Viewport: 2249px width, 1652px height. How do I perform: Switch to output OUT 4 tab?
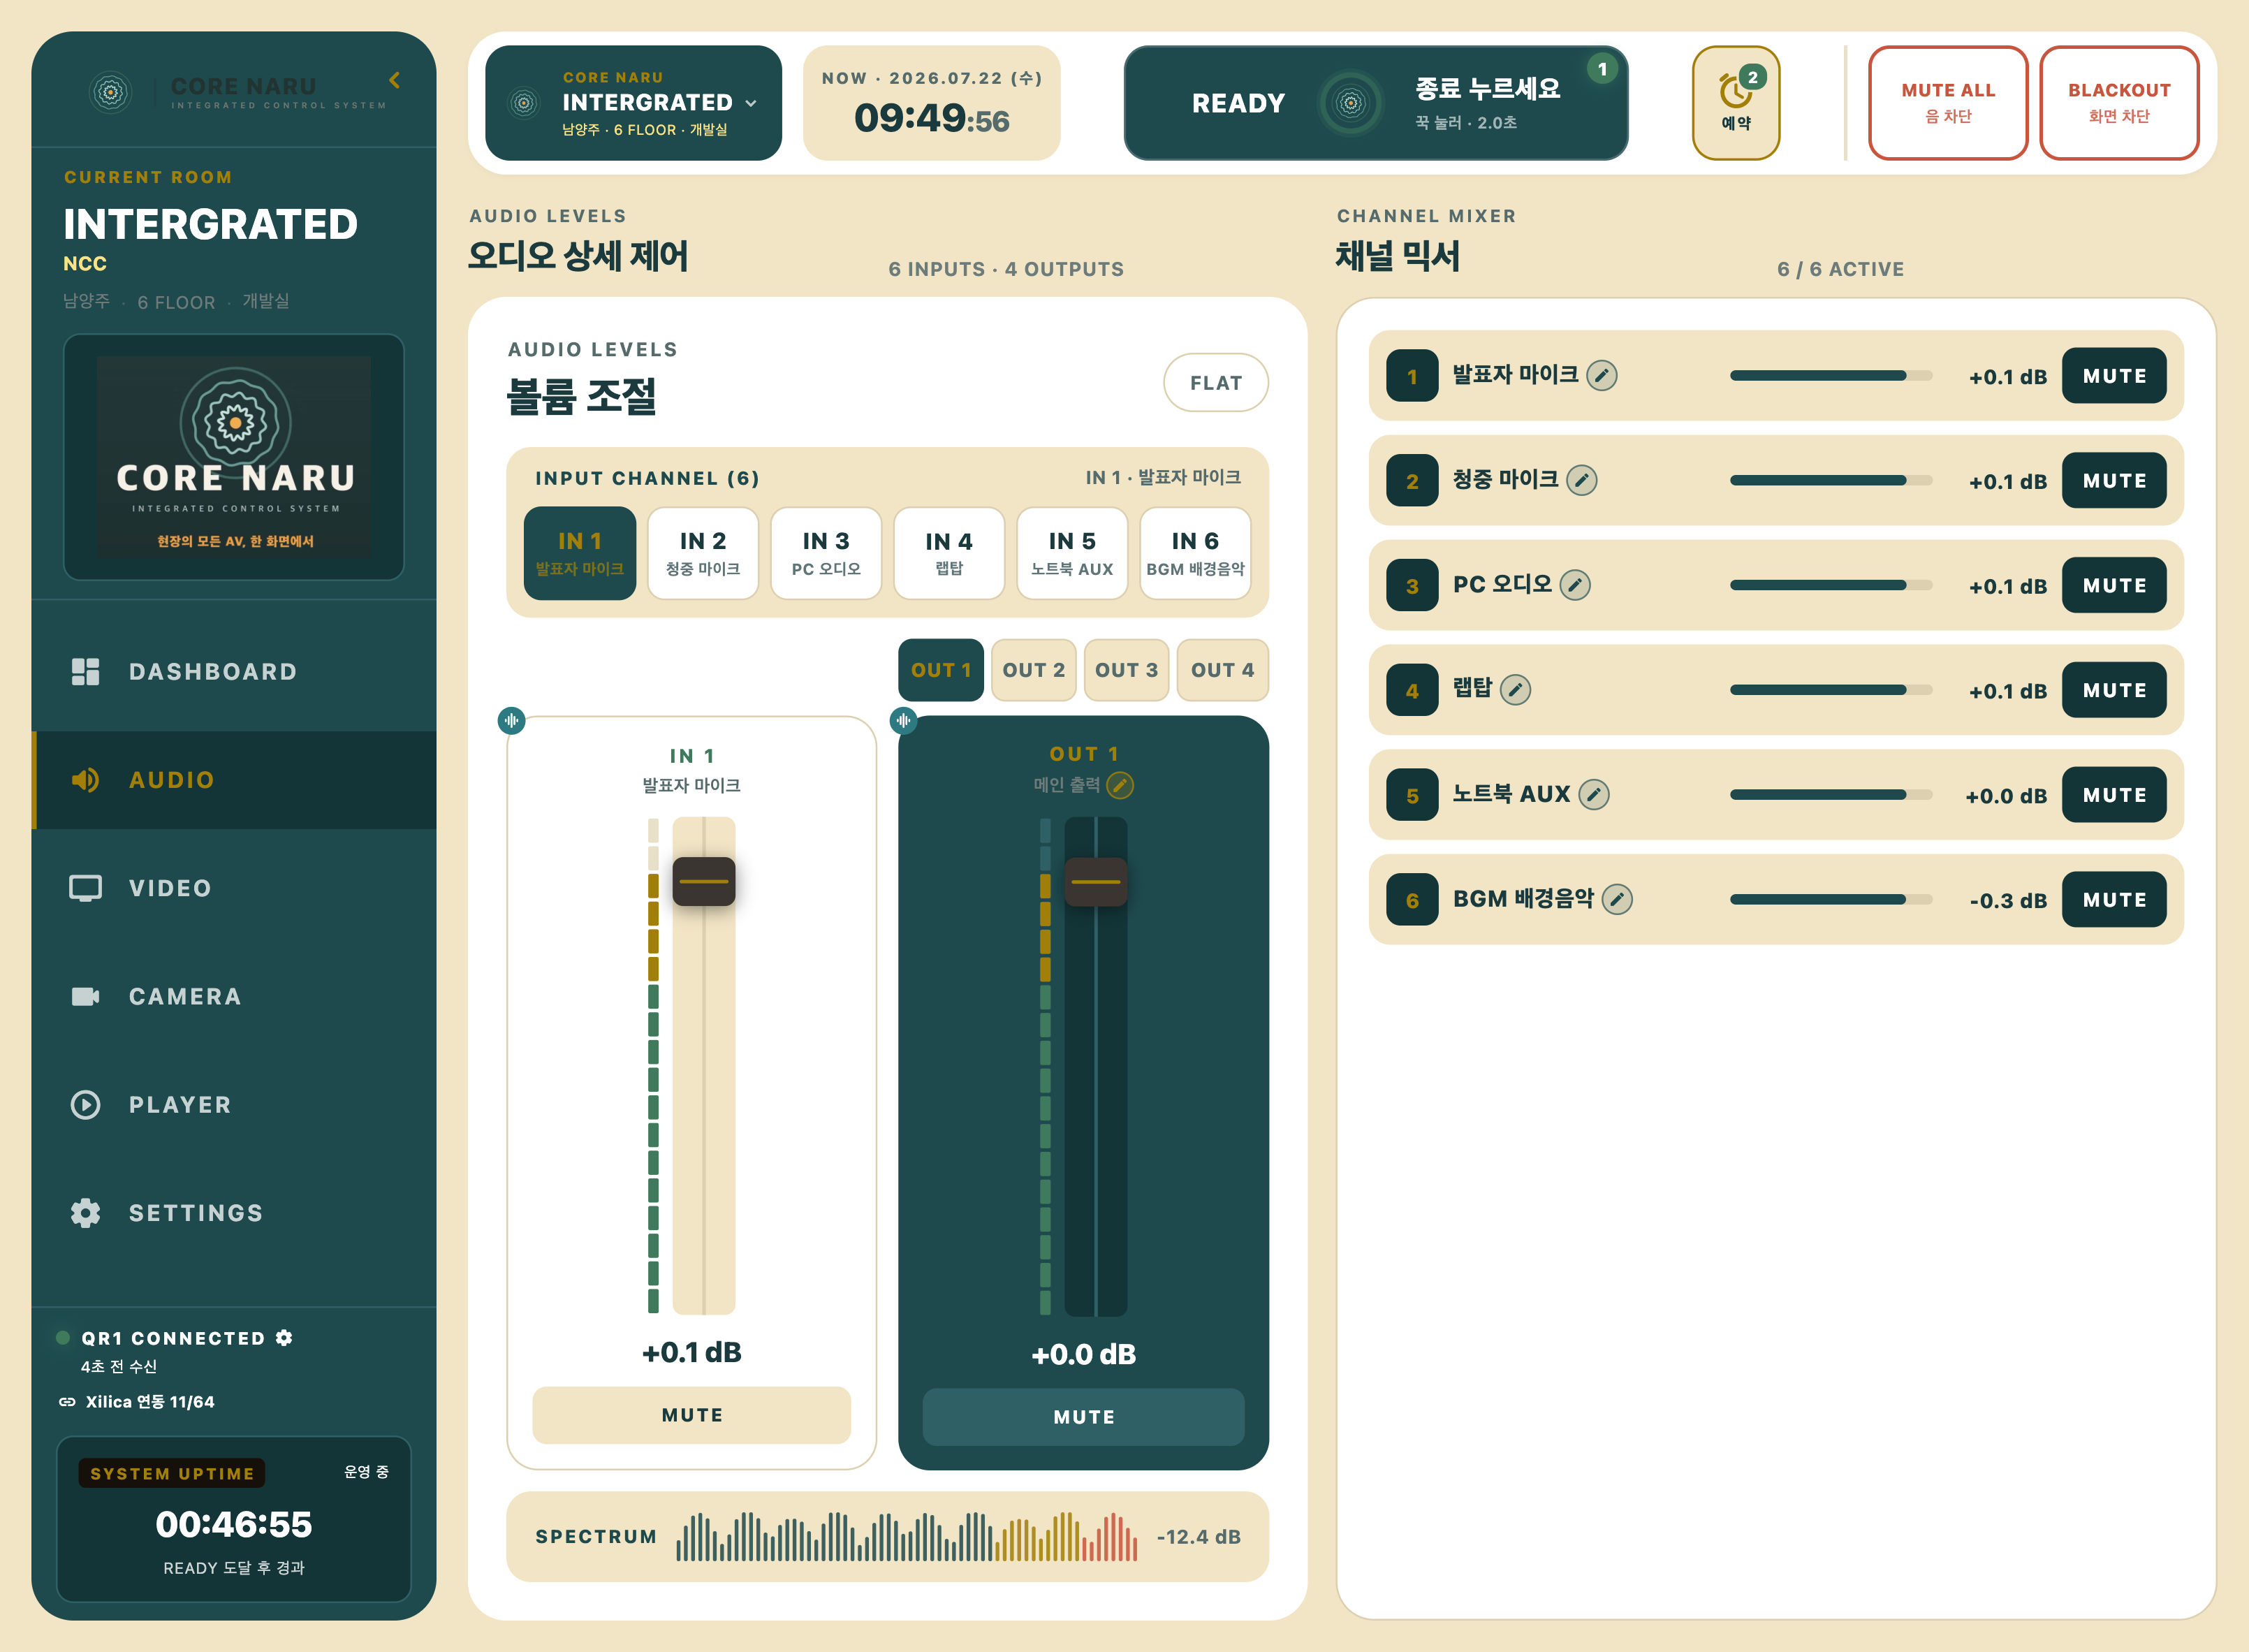(1222, 670)
